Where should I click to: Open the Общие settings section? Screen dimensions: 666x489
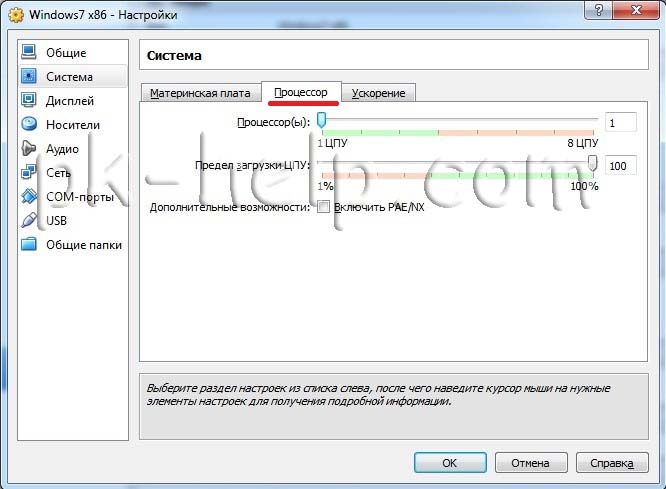point(66,53)
